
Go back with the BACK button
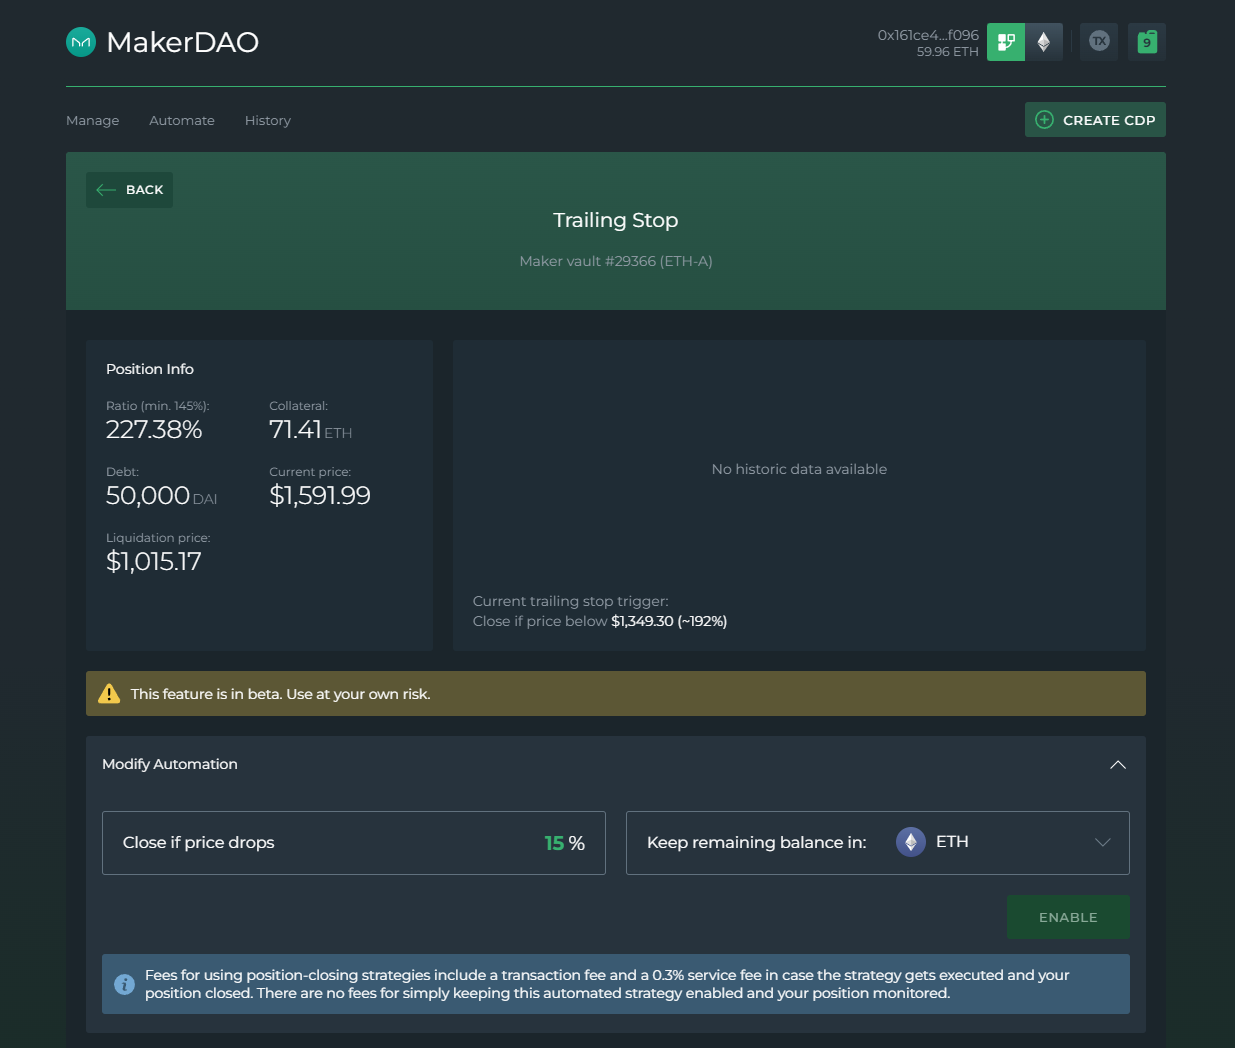[x=129, y=190]
